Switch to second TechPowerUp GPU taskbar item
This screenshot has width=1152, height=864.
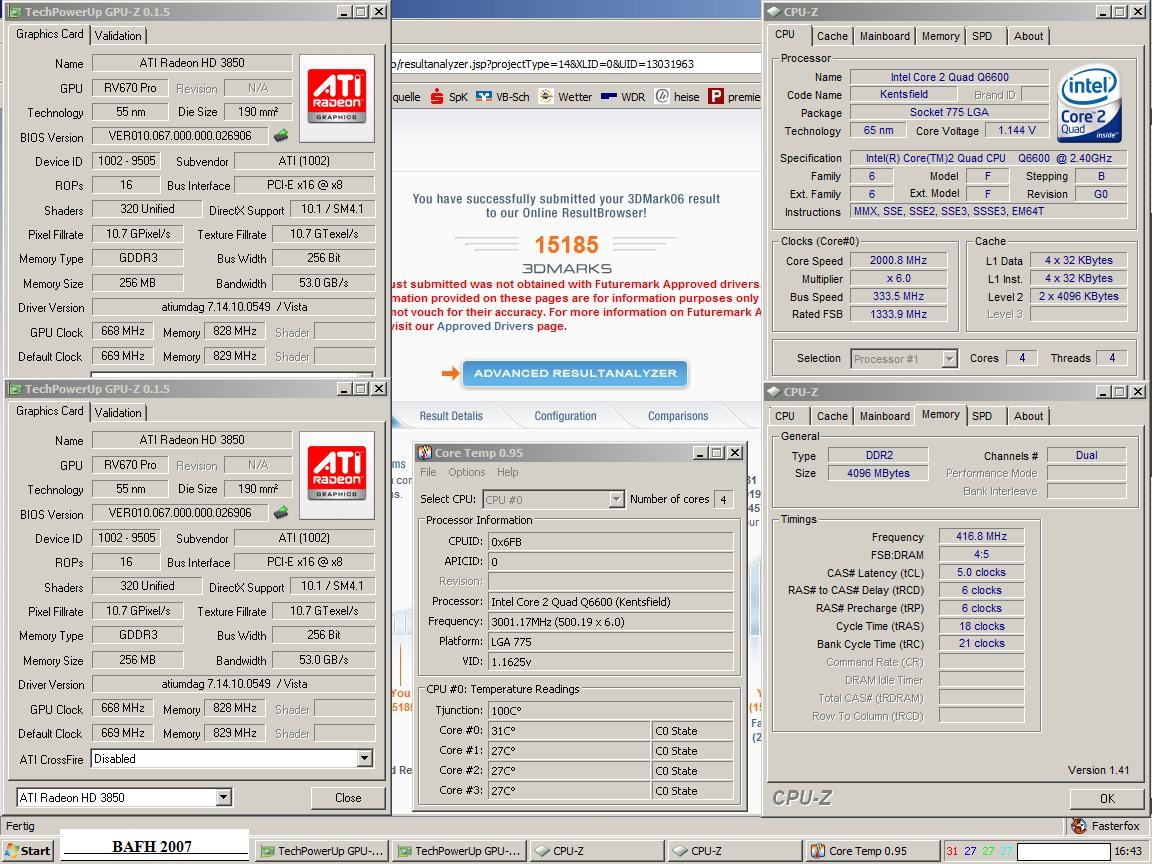tap(458, 851)
